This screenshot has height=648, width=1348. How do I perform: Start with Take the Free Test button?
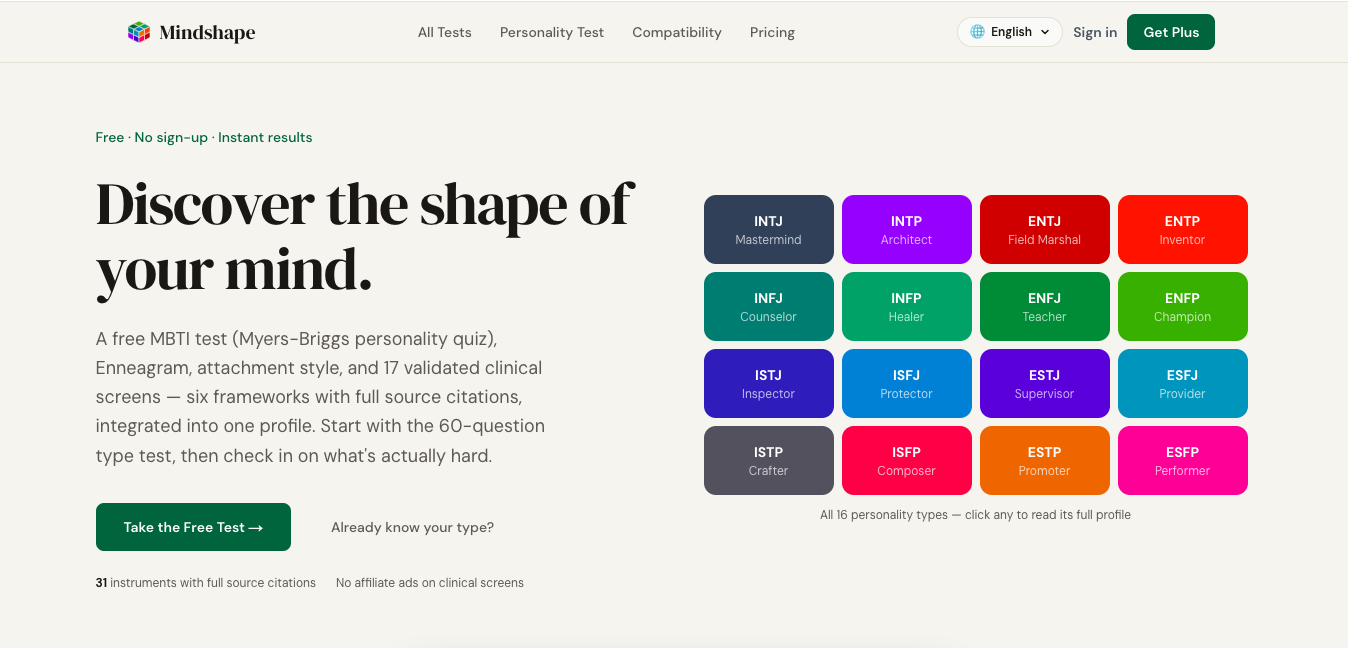tap(193, 527)
